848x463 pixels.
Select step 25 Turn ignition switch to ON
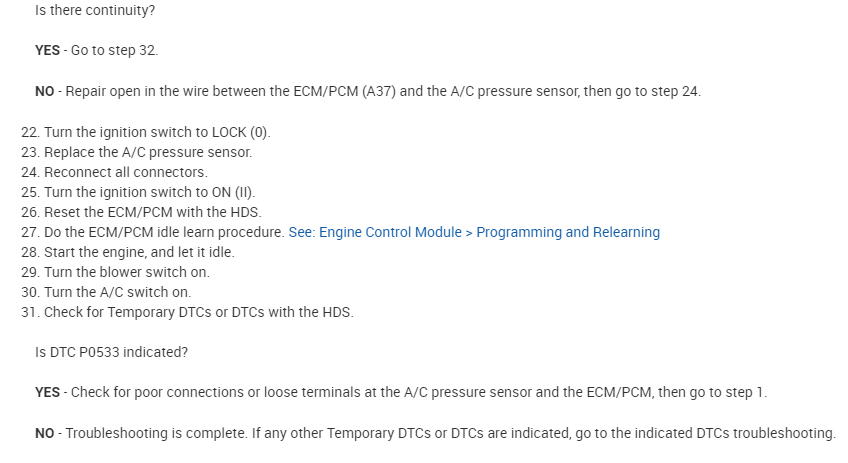coord(150,192)
